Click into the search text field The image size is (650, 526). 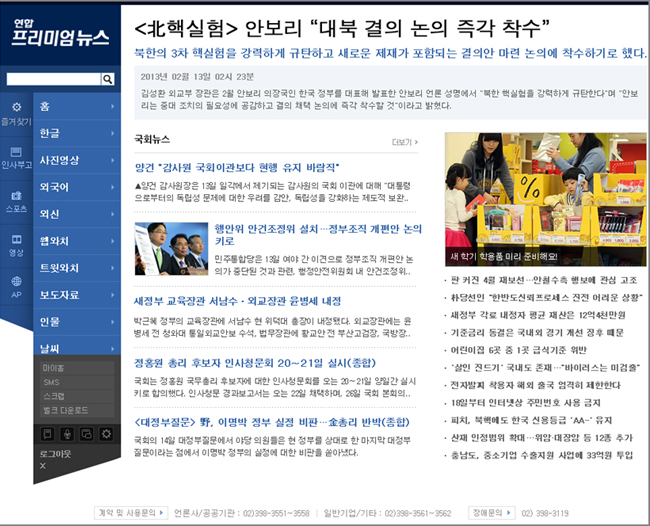point(52,79)
